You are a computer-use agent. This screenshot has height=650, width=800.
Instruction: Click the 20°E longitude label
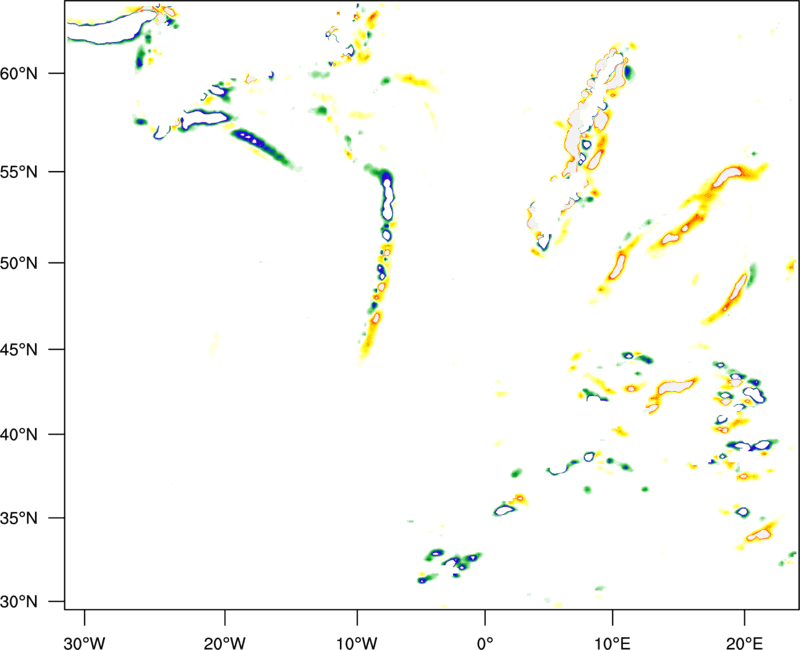pyautogui.click(x=744, y=643)
